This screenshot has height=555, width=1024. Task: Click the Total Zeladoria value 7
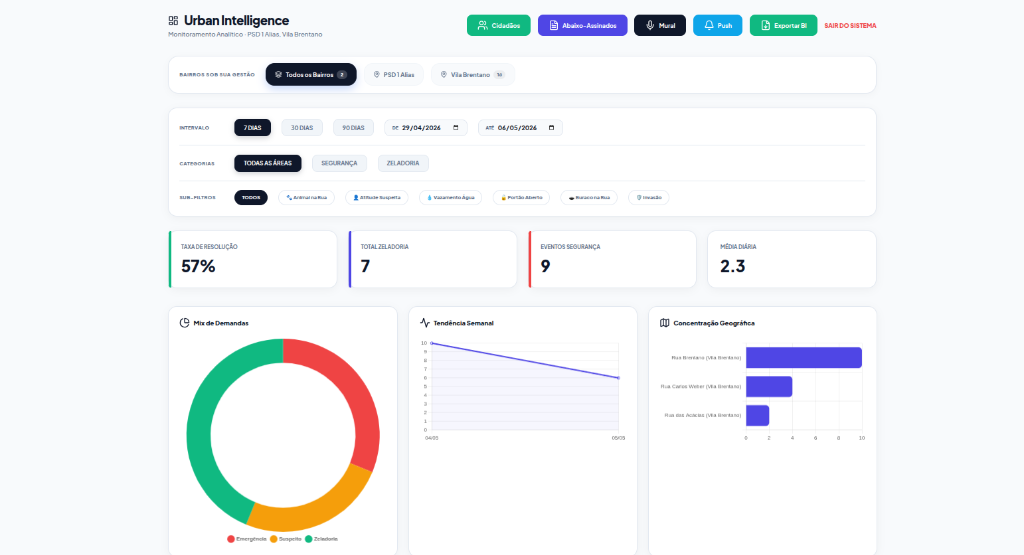[365, 266]
